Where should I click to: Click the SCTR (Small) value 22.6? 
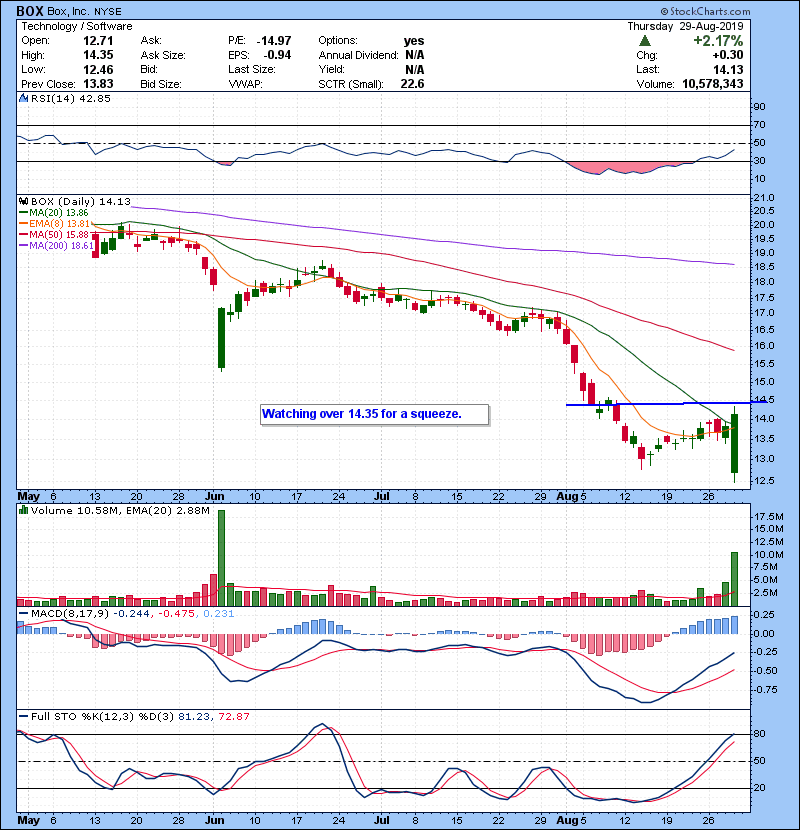point(412,84)
